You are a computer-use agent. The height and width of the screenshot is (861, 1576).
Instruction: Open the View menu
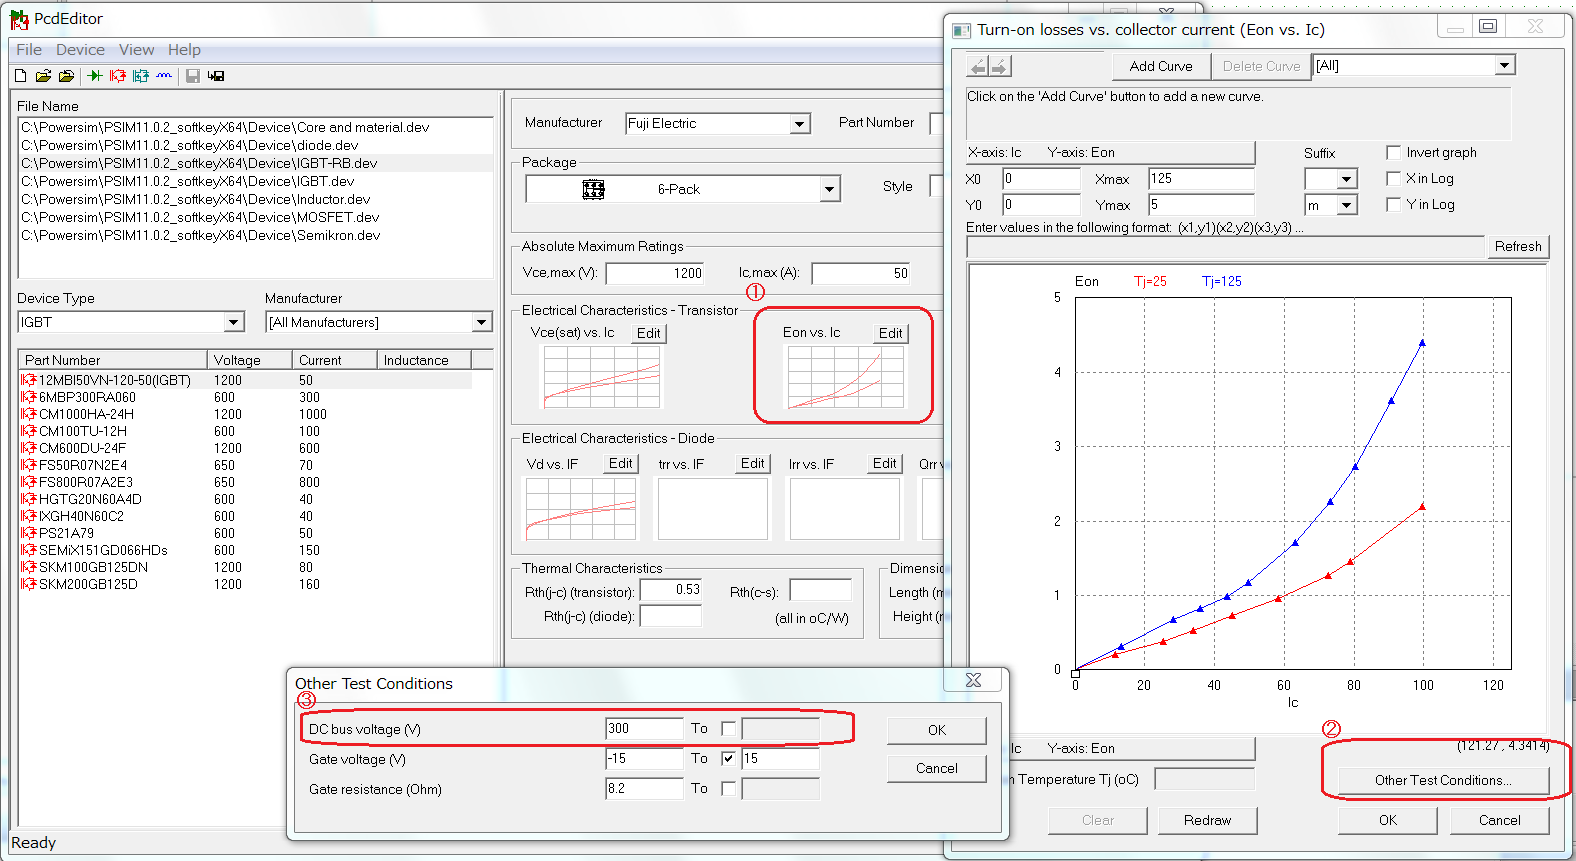pyautogui.click(x=136, y=50)
